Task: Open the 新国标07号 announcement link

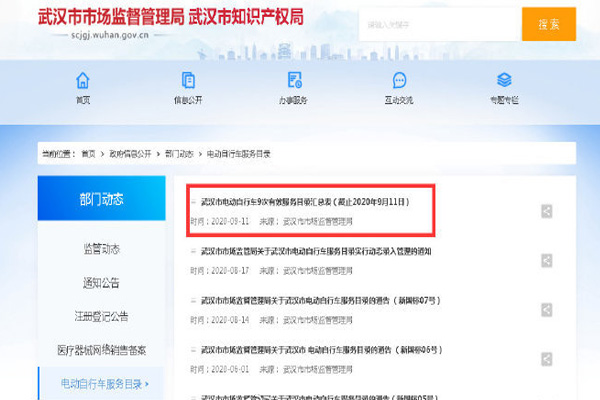Action: (321, 300)
